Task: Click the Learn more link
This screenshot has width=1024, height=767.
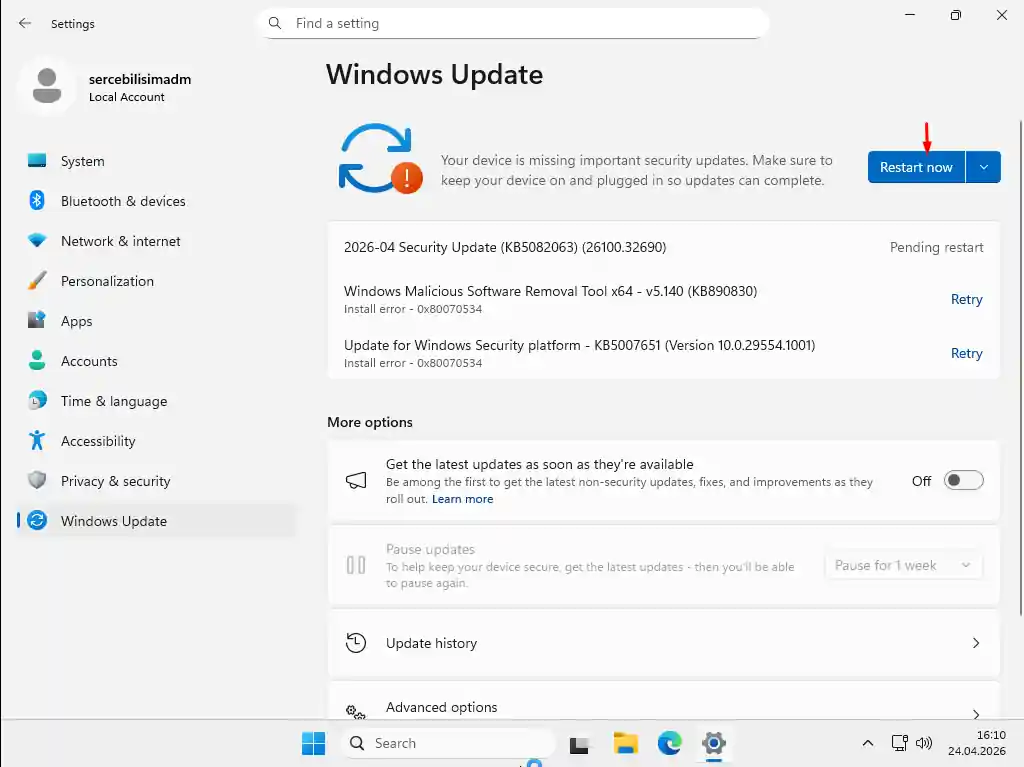Action: point(462,499)
